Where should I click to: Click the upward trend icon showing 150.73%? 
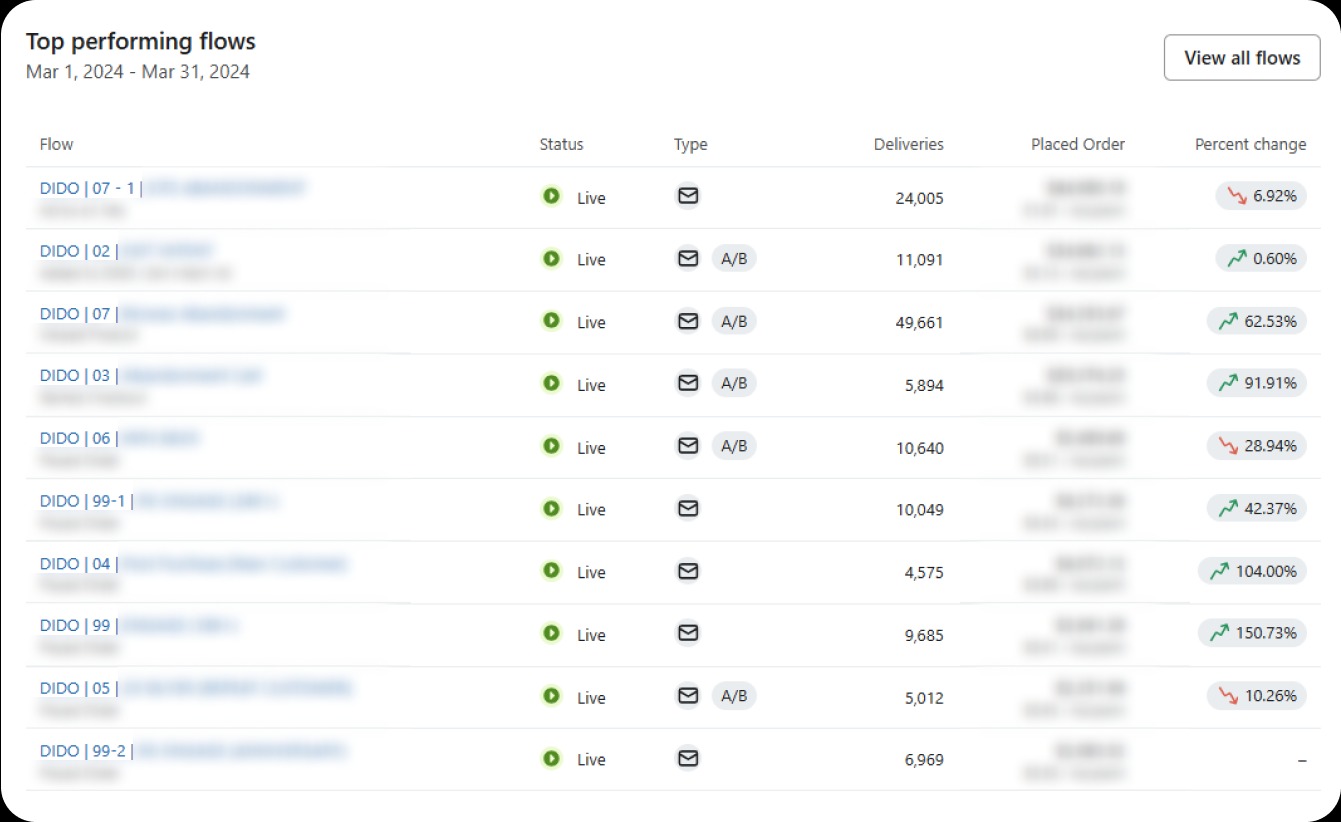(1219, 633)
